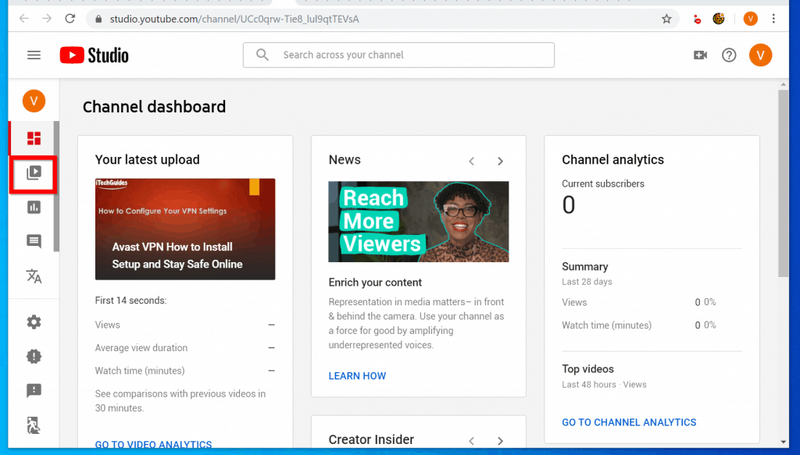The height and width of the screenshot is (455, 800).
Task: Click the page scrollbar down arrow
Action: coord(784,442)
